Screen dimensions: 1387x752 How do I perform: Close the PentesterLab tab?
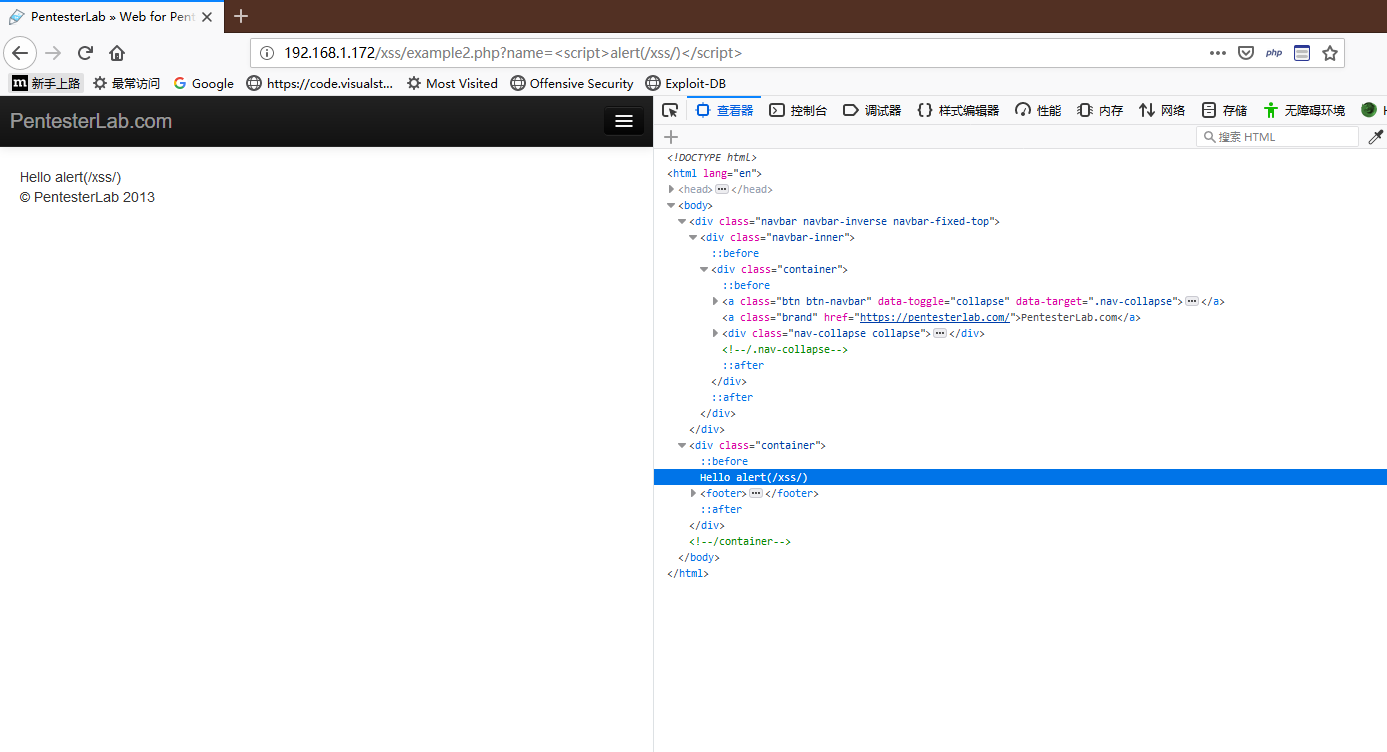tap(206, 17)
